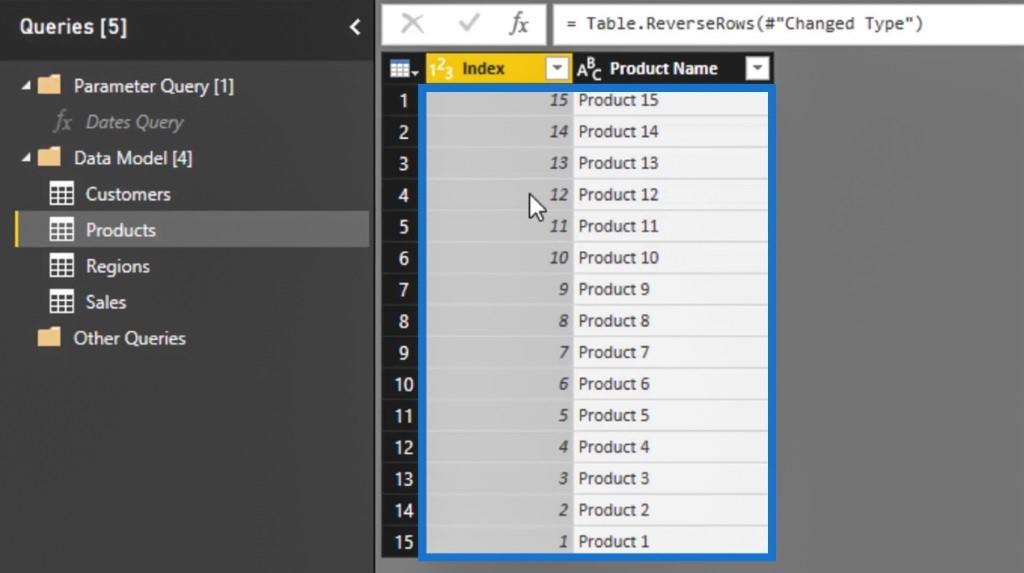Screen dimensions: 1024x573
Task: Click the 'Product 13' cell
Action: point(671,163)
